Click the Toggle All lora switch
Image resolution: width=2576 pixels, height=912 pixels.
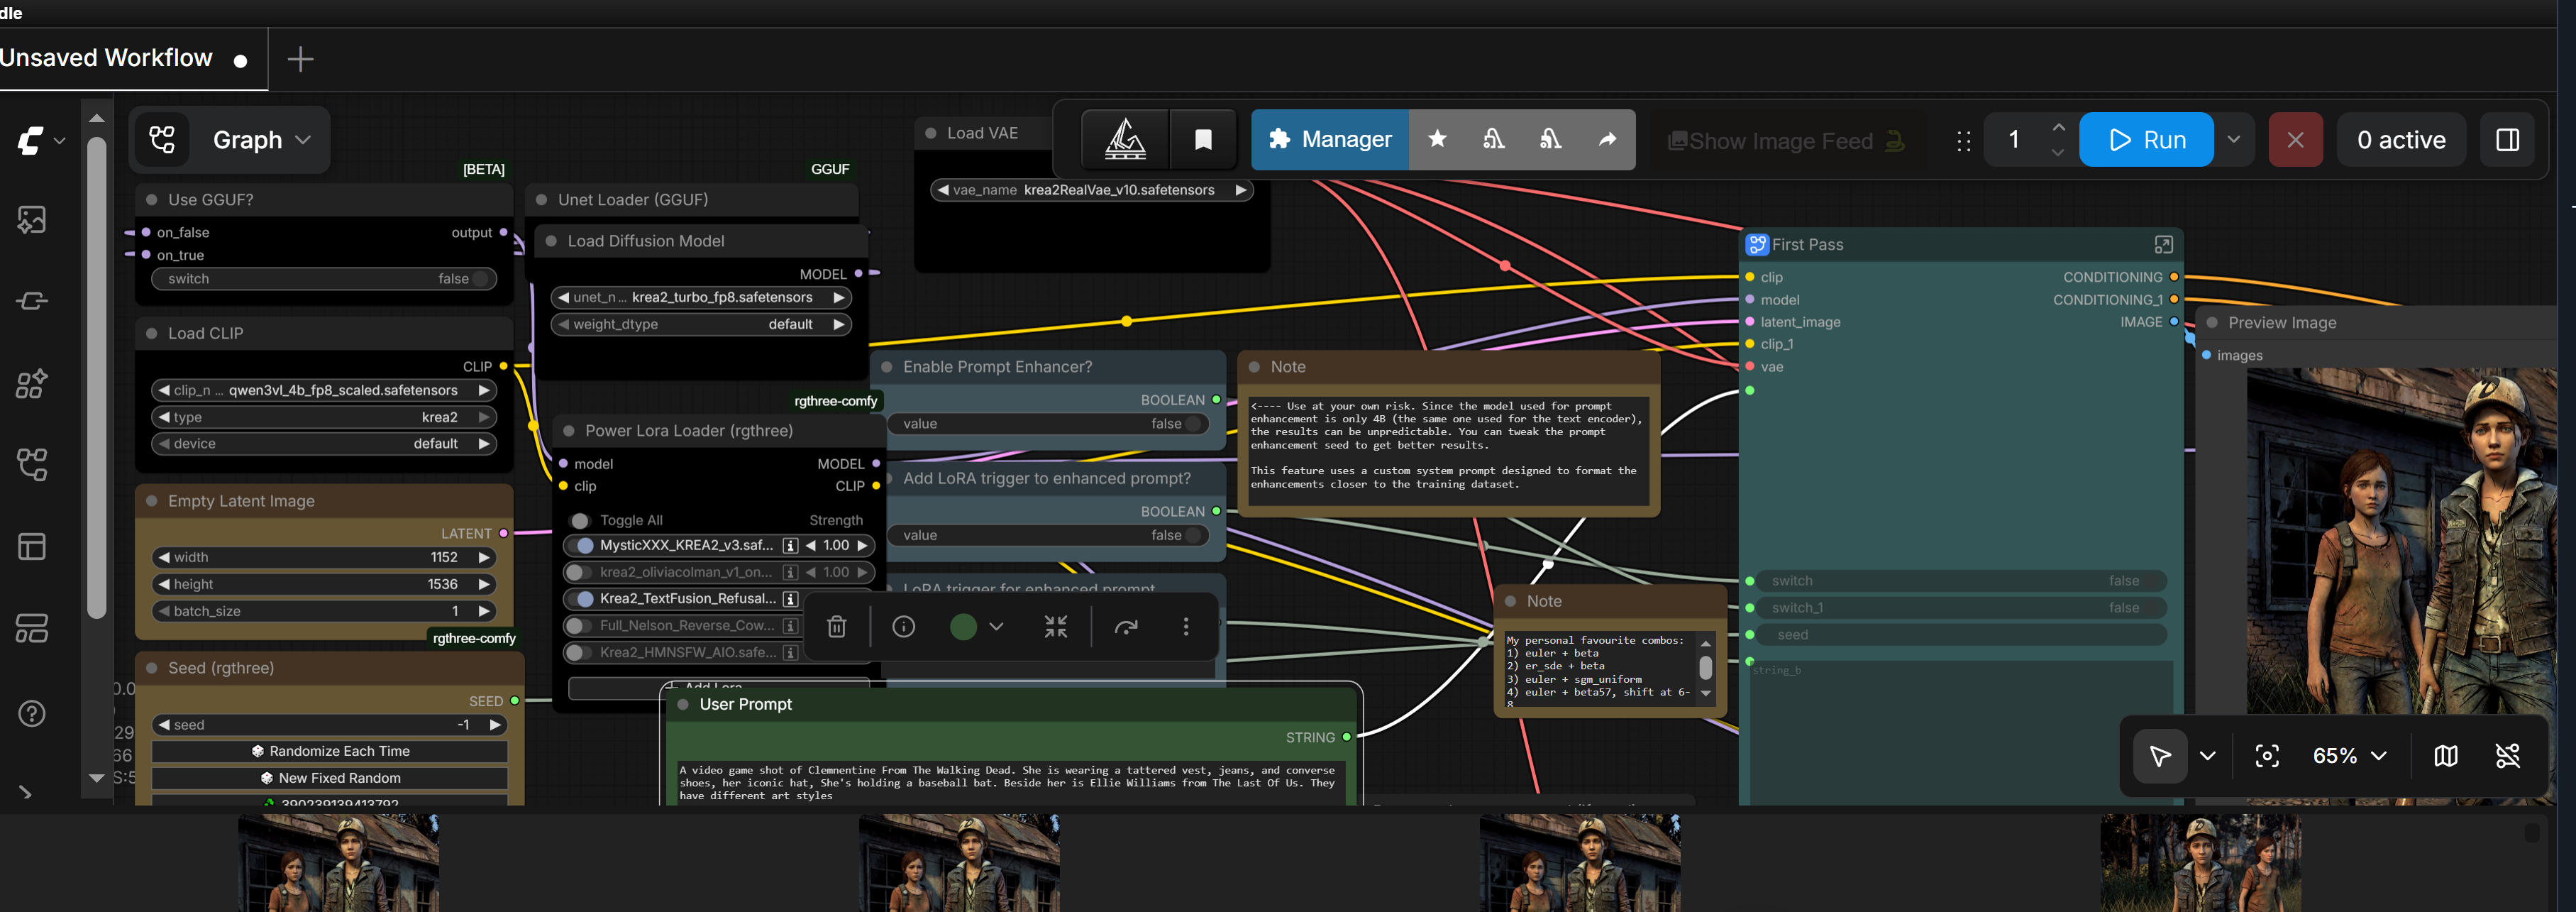580,521
